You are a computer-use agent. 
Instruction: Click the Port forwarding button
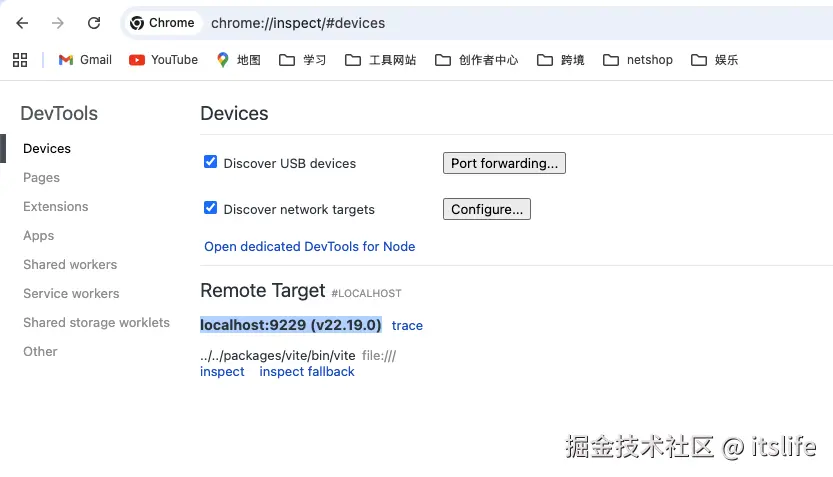(x=504, y=163)
